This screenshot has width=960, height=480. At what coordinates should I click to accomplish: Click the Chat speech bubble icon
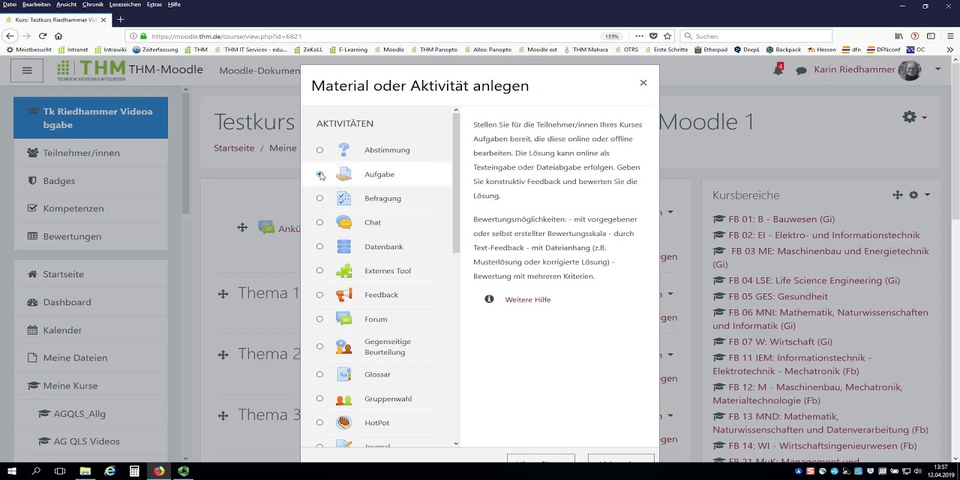point(343,222)
